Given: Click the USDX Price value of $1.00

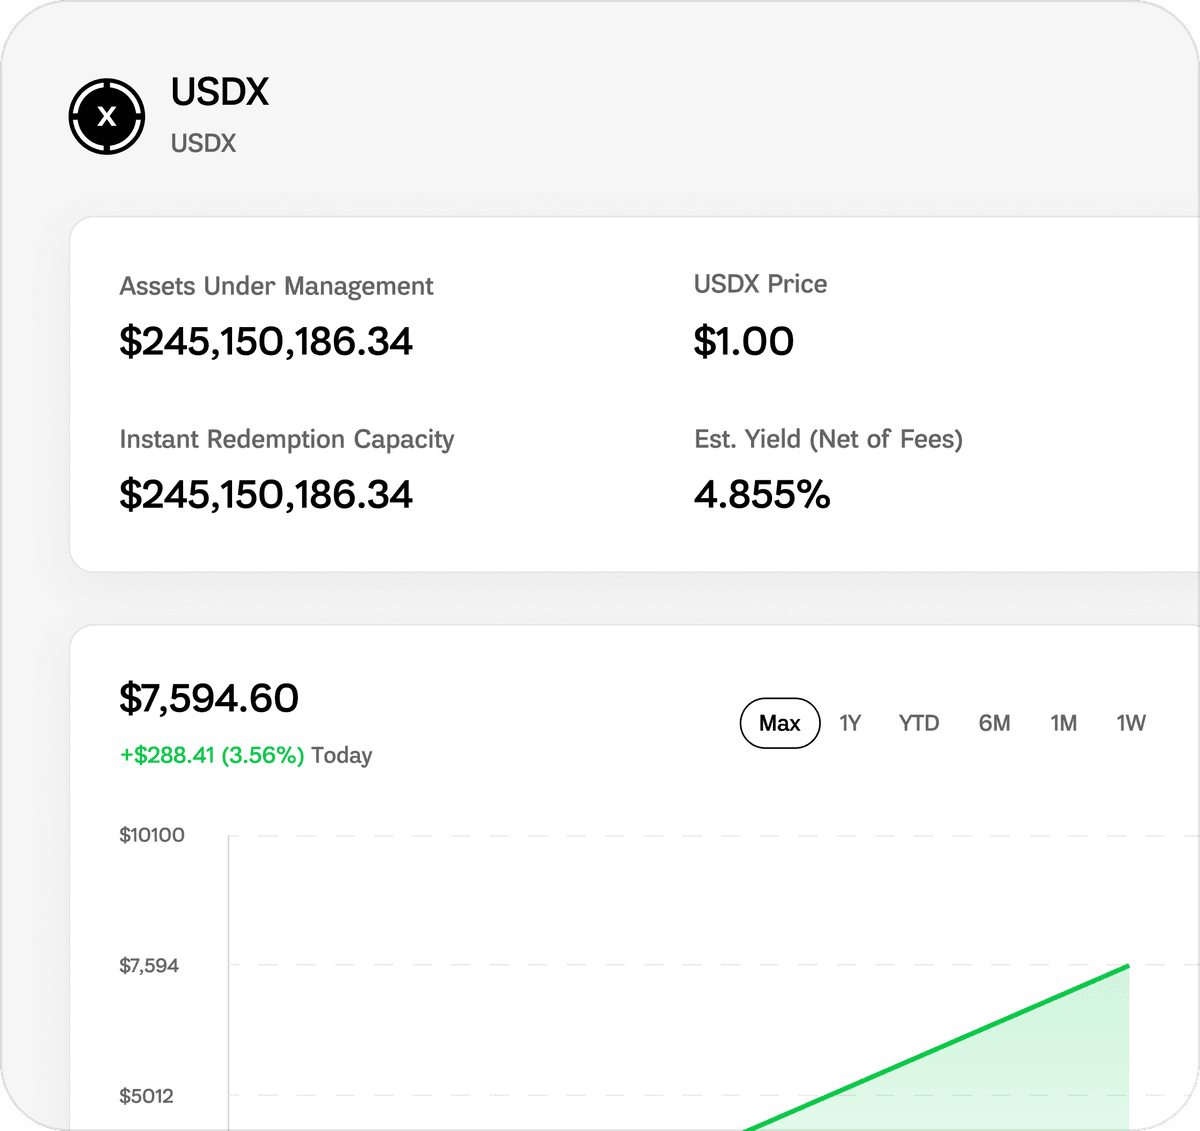Looking at the screenshot, I should (x=743, y=340).
